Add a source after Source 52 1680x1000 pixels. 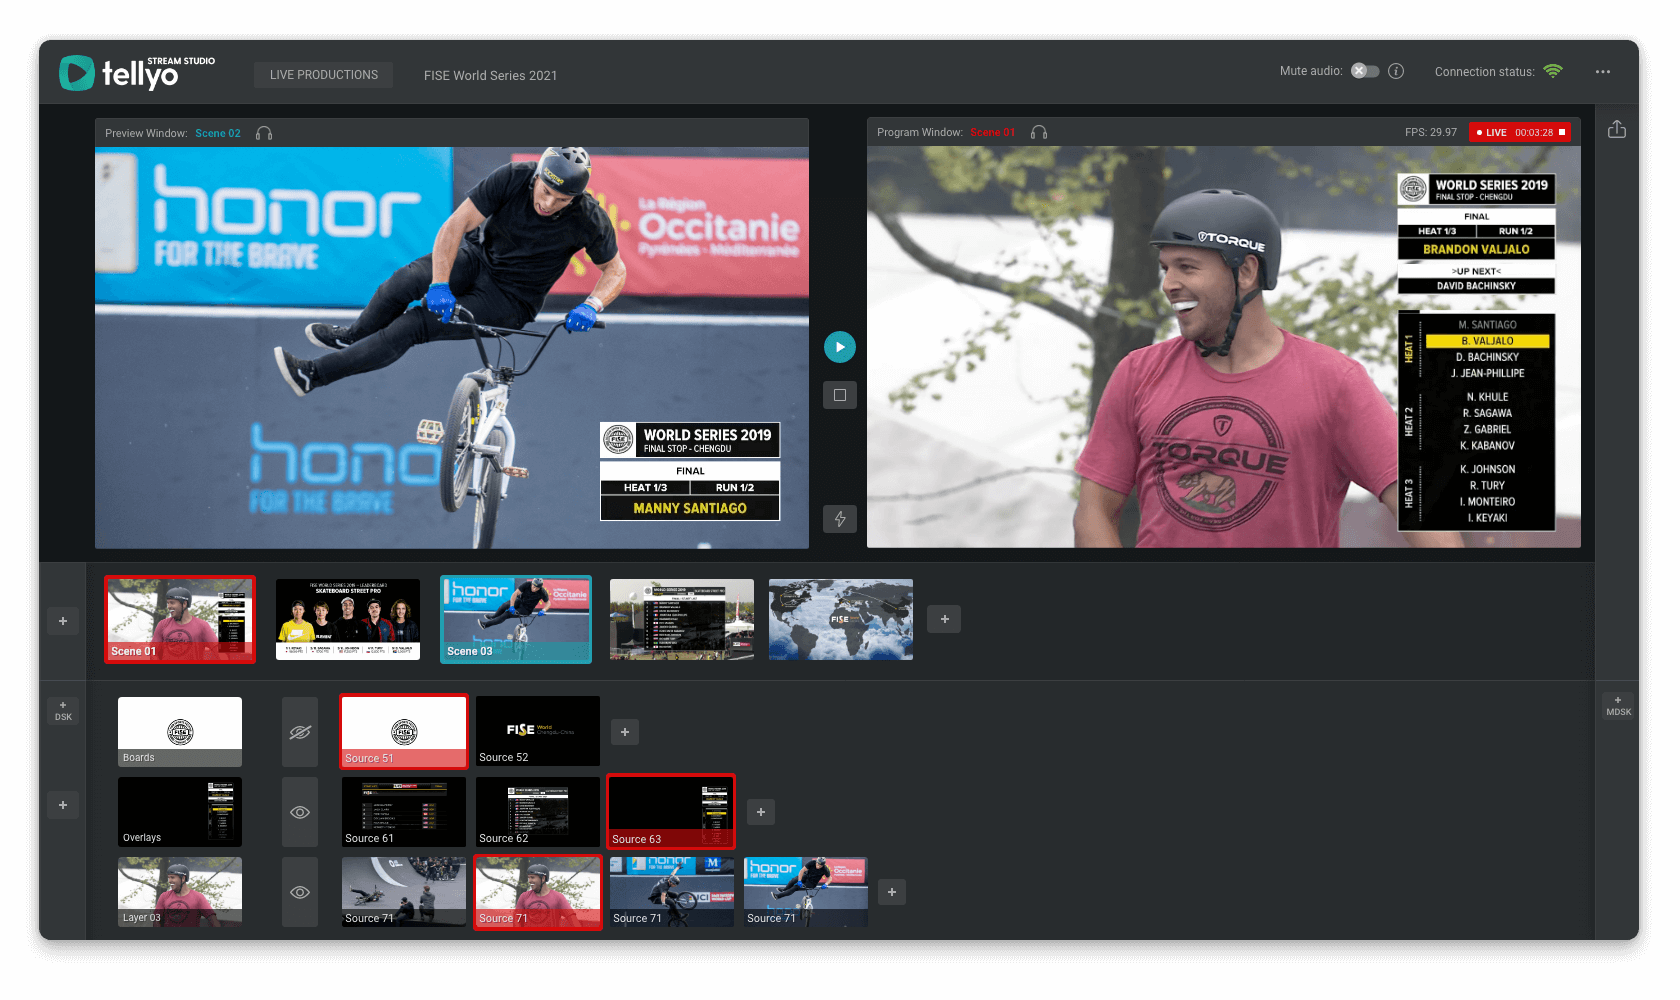[625, 732]
